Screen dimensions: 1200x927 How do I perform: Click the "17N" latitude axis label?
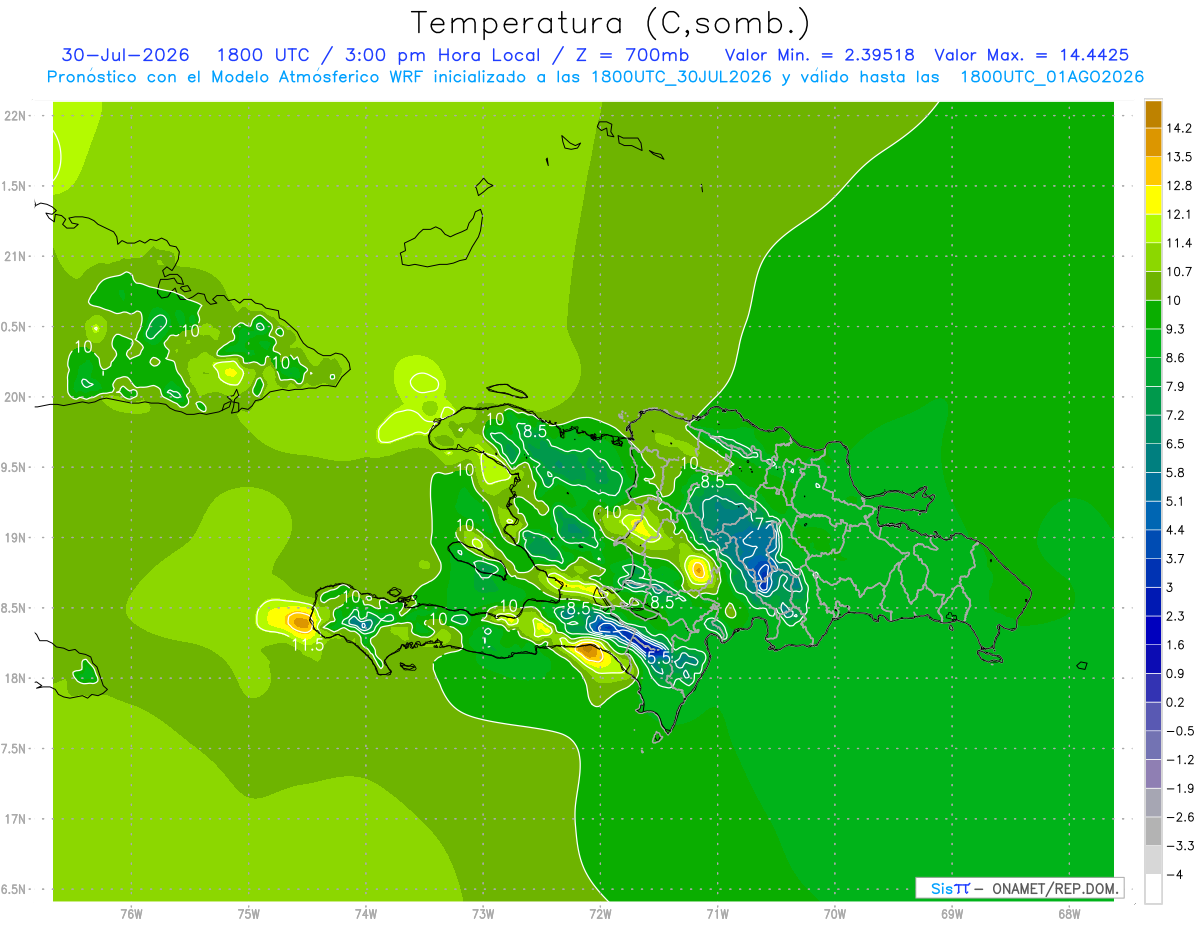tap(17, 819)
